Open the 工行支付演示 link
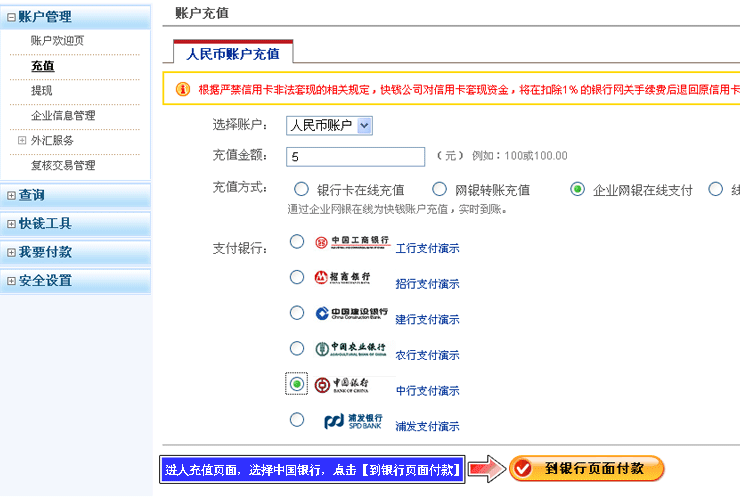Viewport: 740px width, 500px height. click(x=427, y=248)
